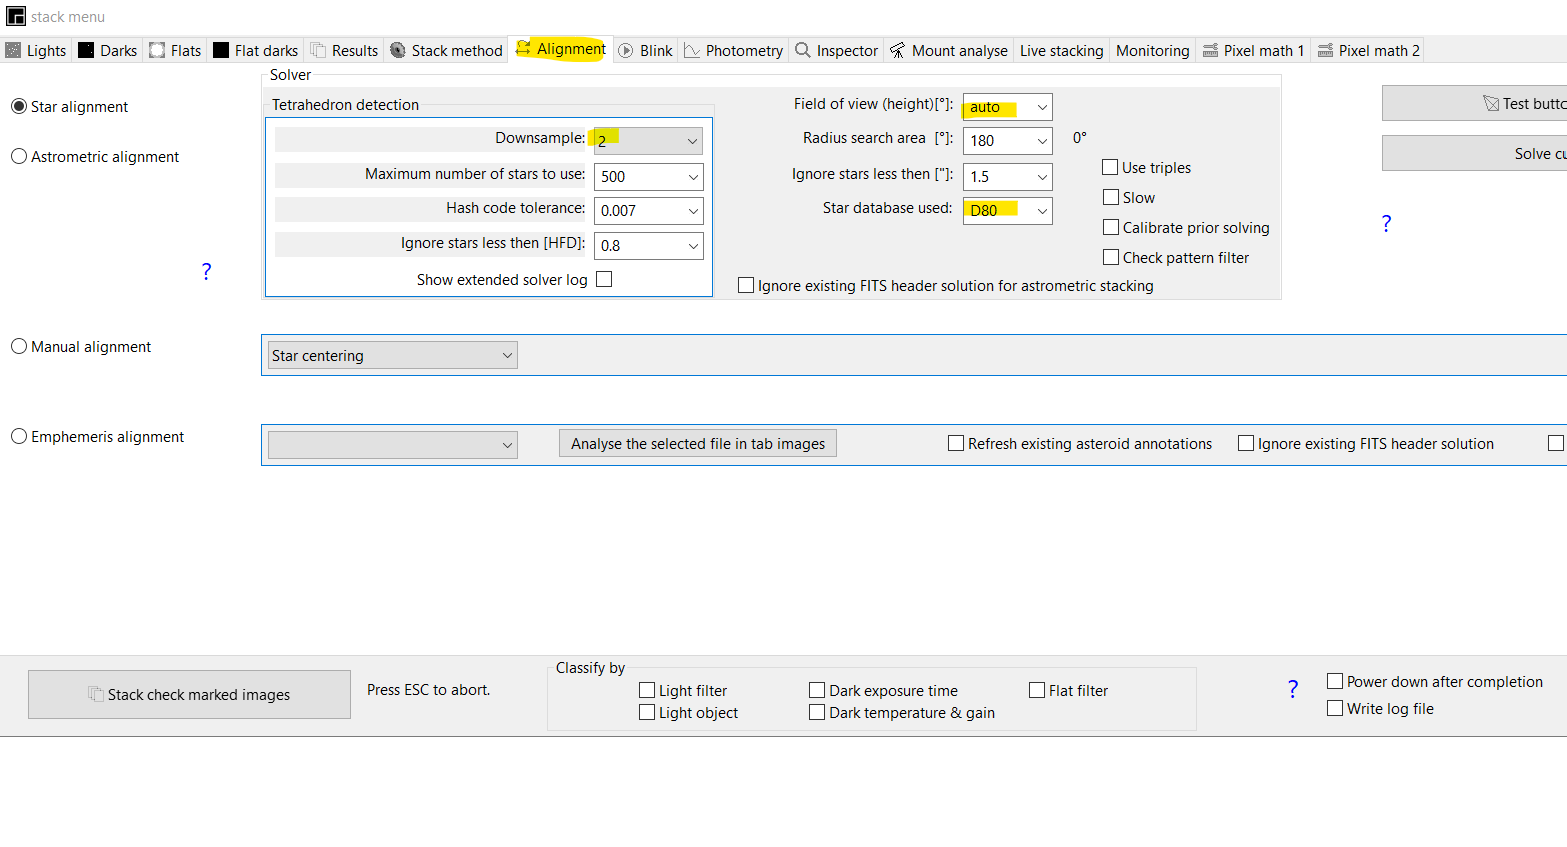The height and width of the screenshot is (847, 1567).
Task: Select Manual alignment radio button
Action: [19, 346]
